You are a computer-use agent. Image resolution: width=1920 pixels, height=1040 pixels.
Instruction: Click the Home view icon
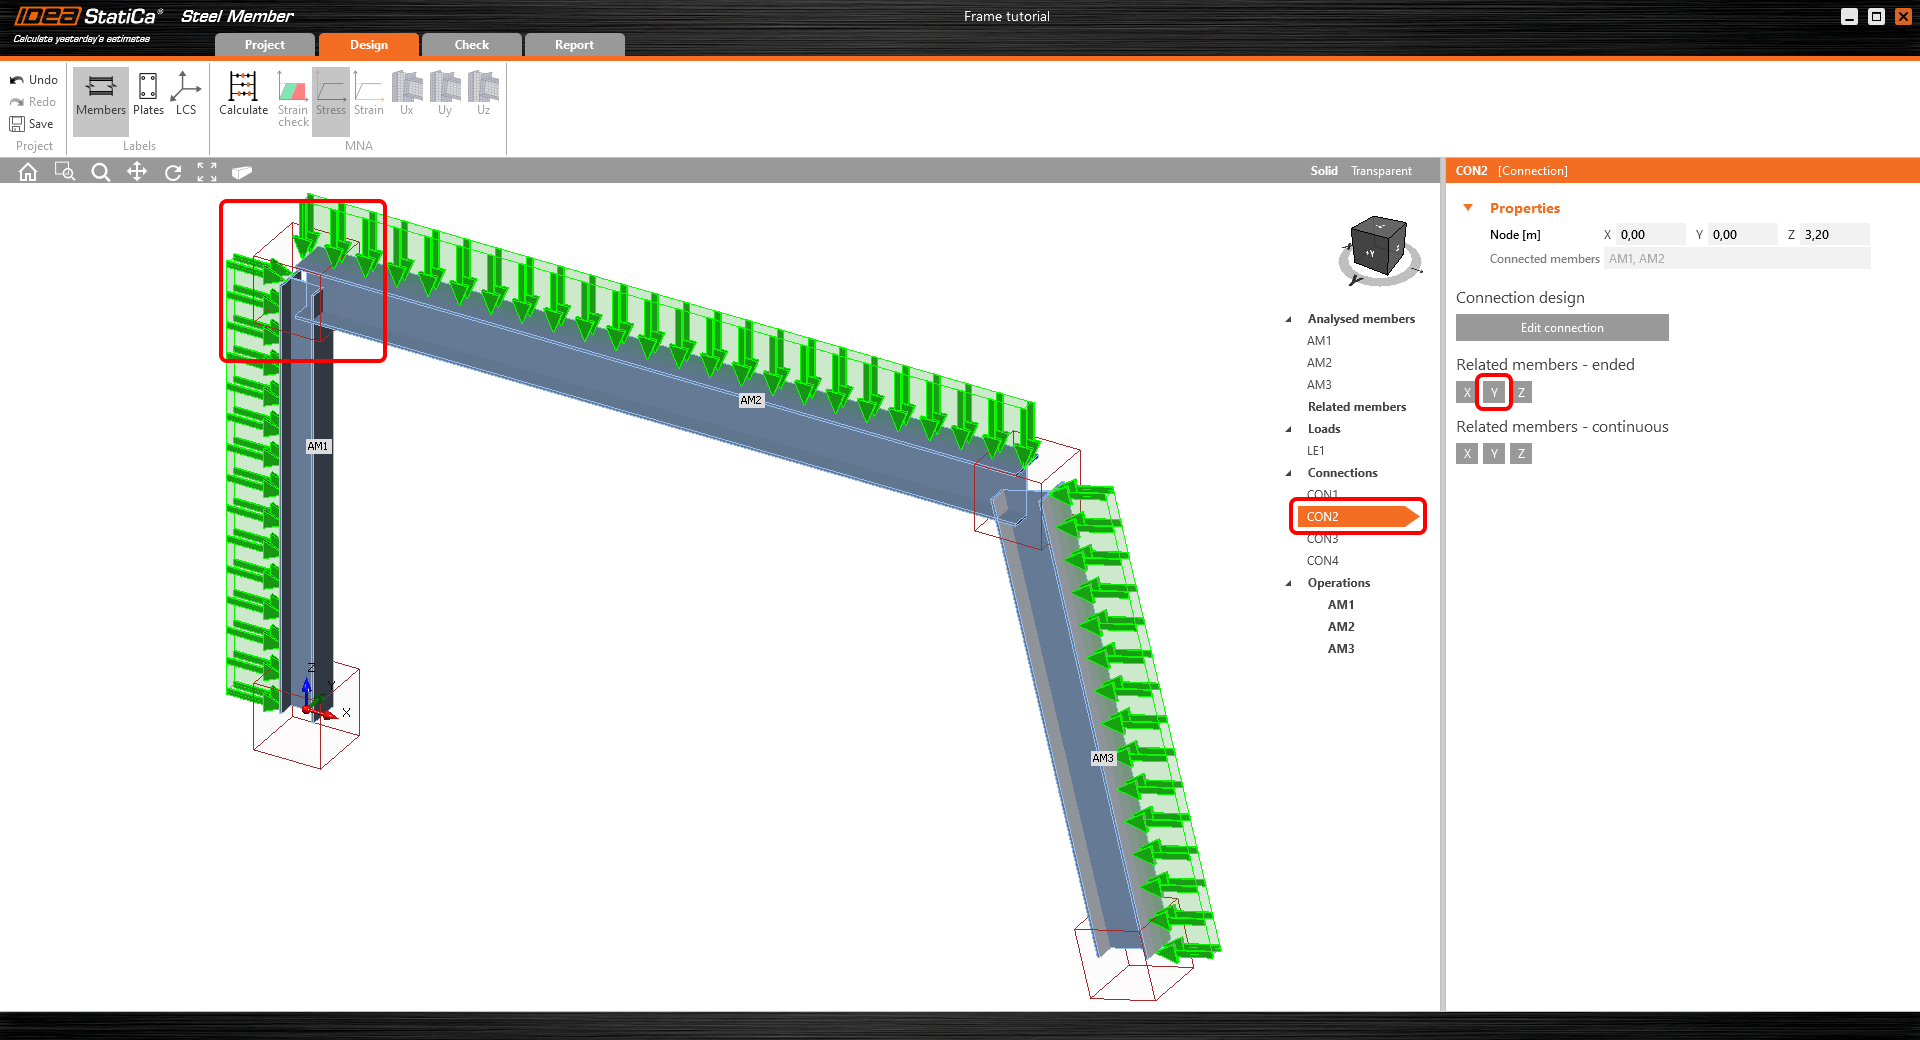pos(28,172)
